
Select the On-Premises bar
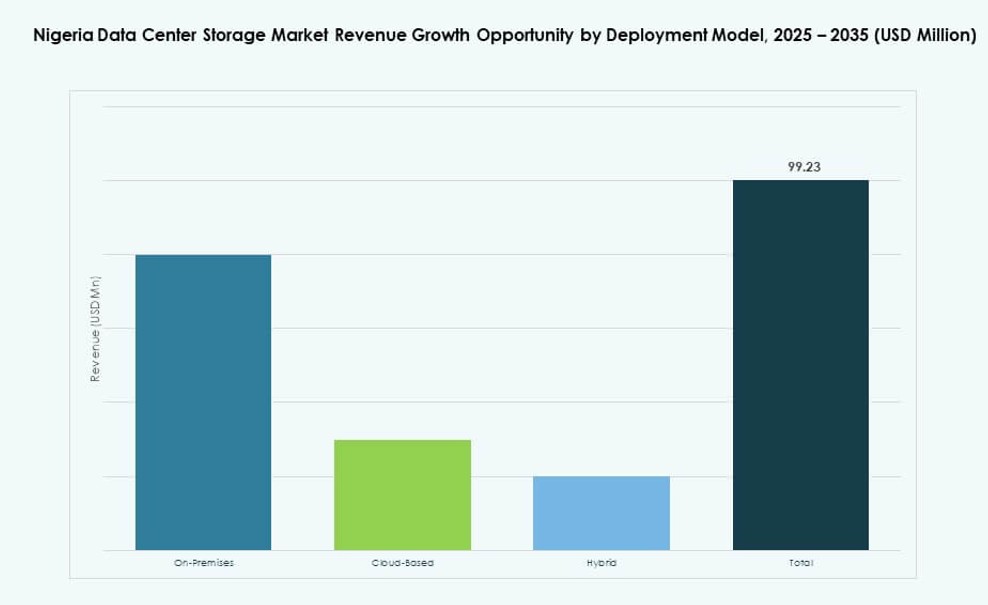[x=202, y=400]
